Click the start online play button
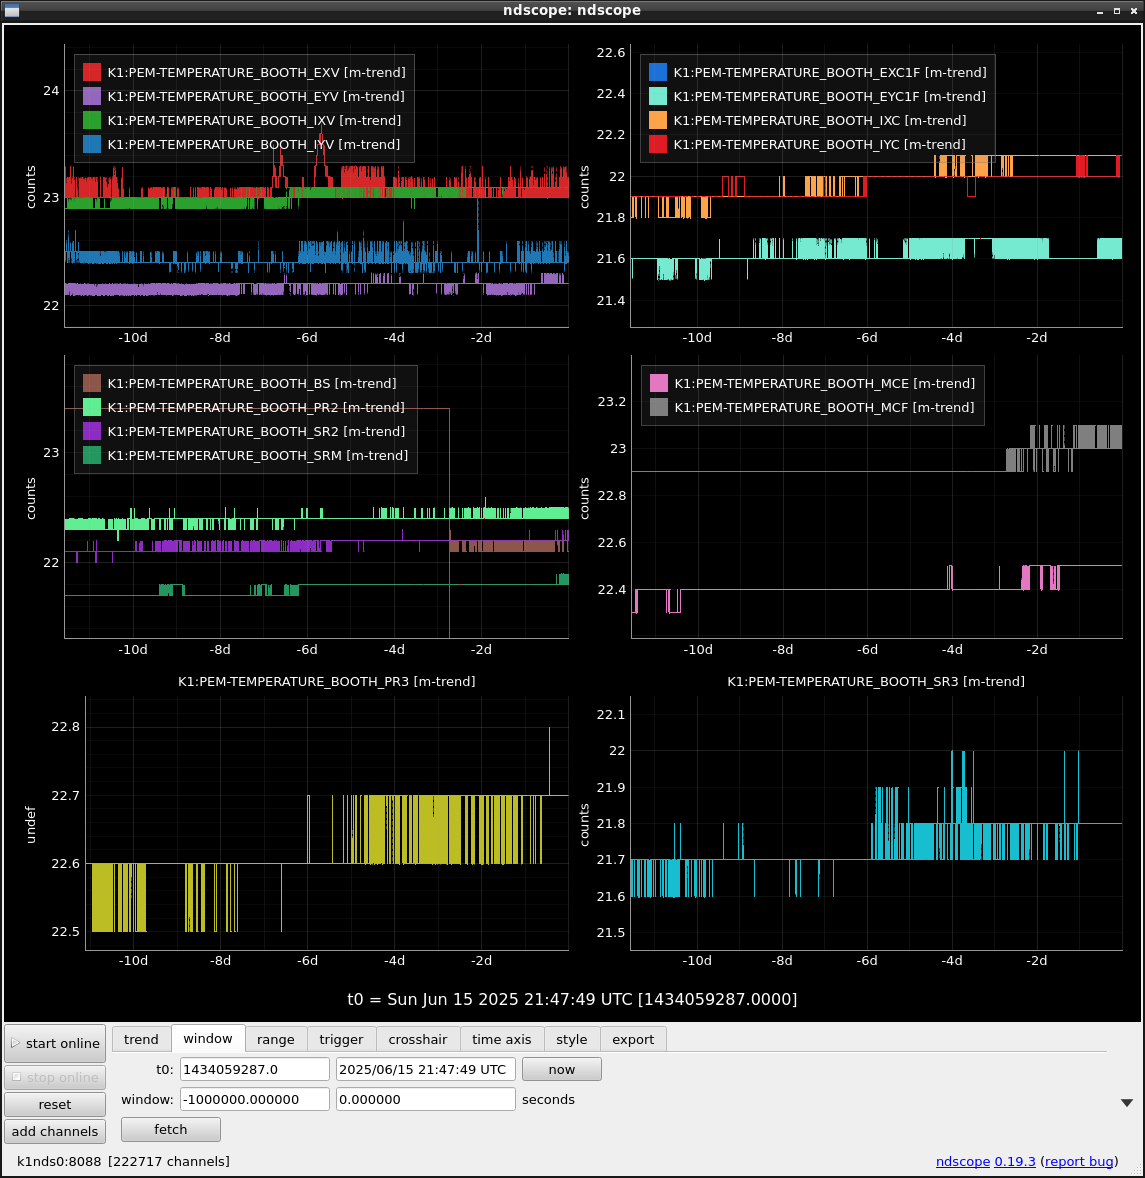Viewport: 1145px width, 1178px height. pyautogui.click(x=55, y=1043)
